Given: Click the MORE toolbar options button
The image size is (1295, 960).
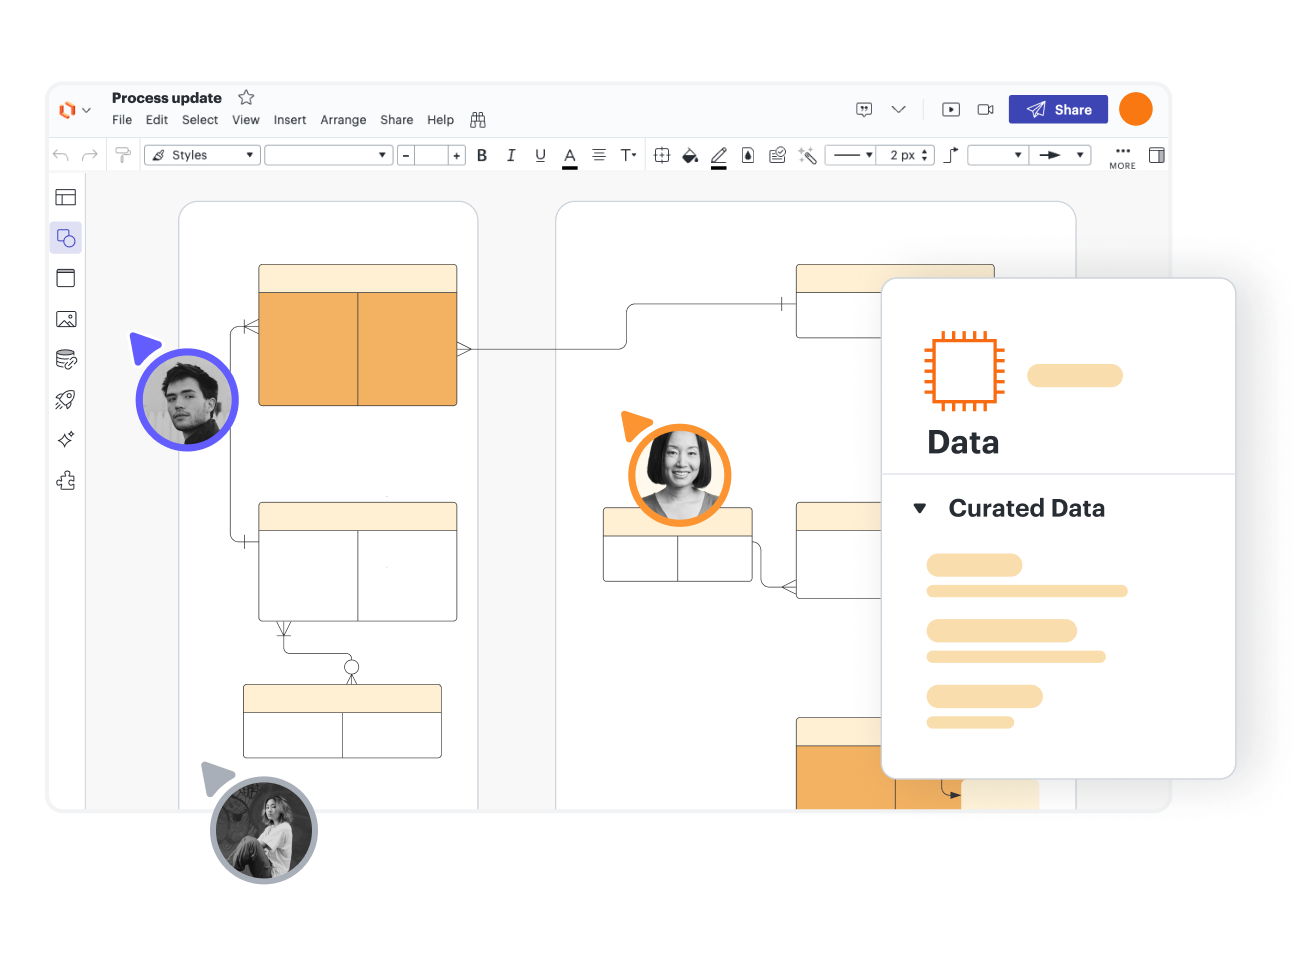Looking at the screenshot, I should (1122, 156).
